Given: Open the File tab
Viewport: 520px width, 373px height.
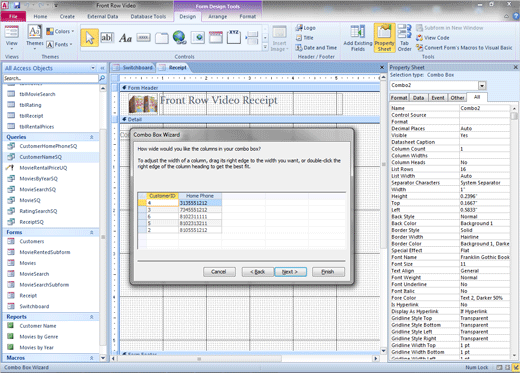Looking at the screenshot, I should coord(13,16).
